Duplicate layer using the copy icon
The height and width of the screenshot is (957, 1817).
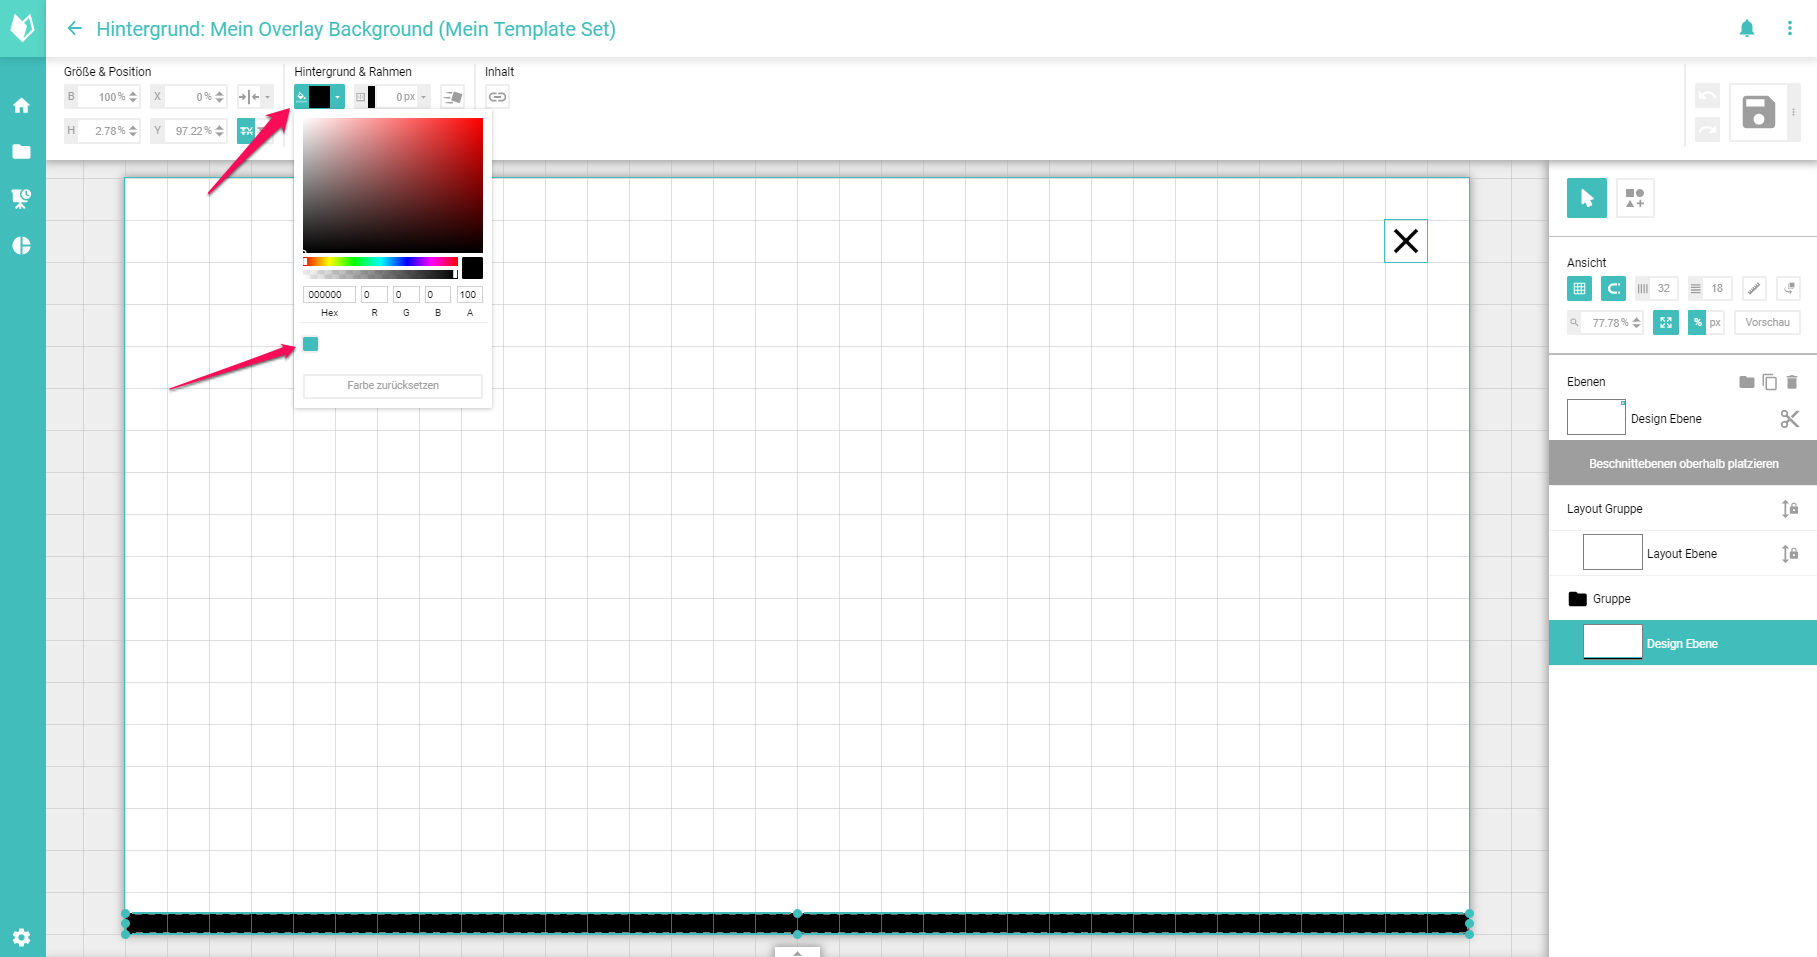(x=1769, y=382)
